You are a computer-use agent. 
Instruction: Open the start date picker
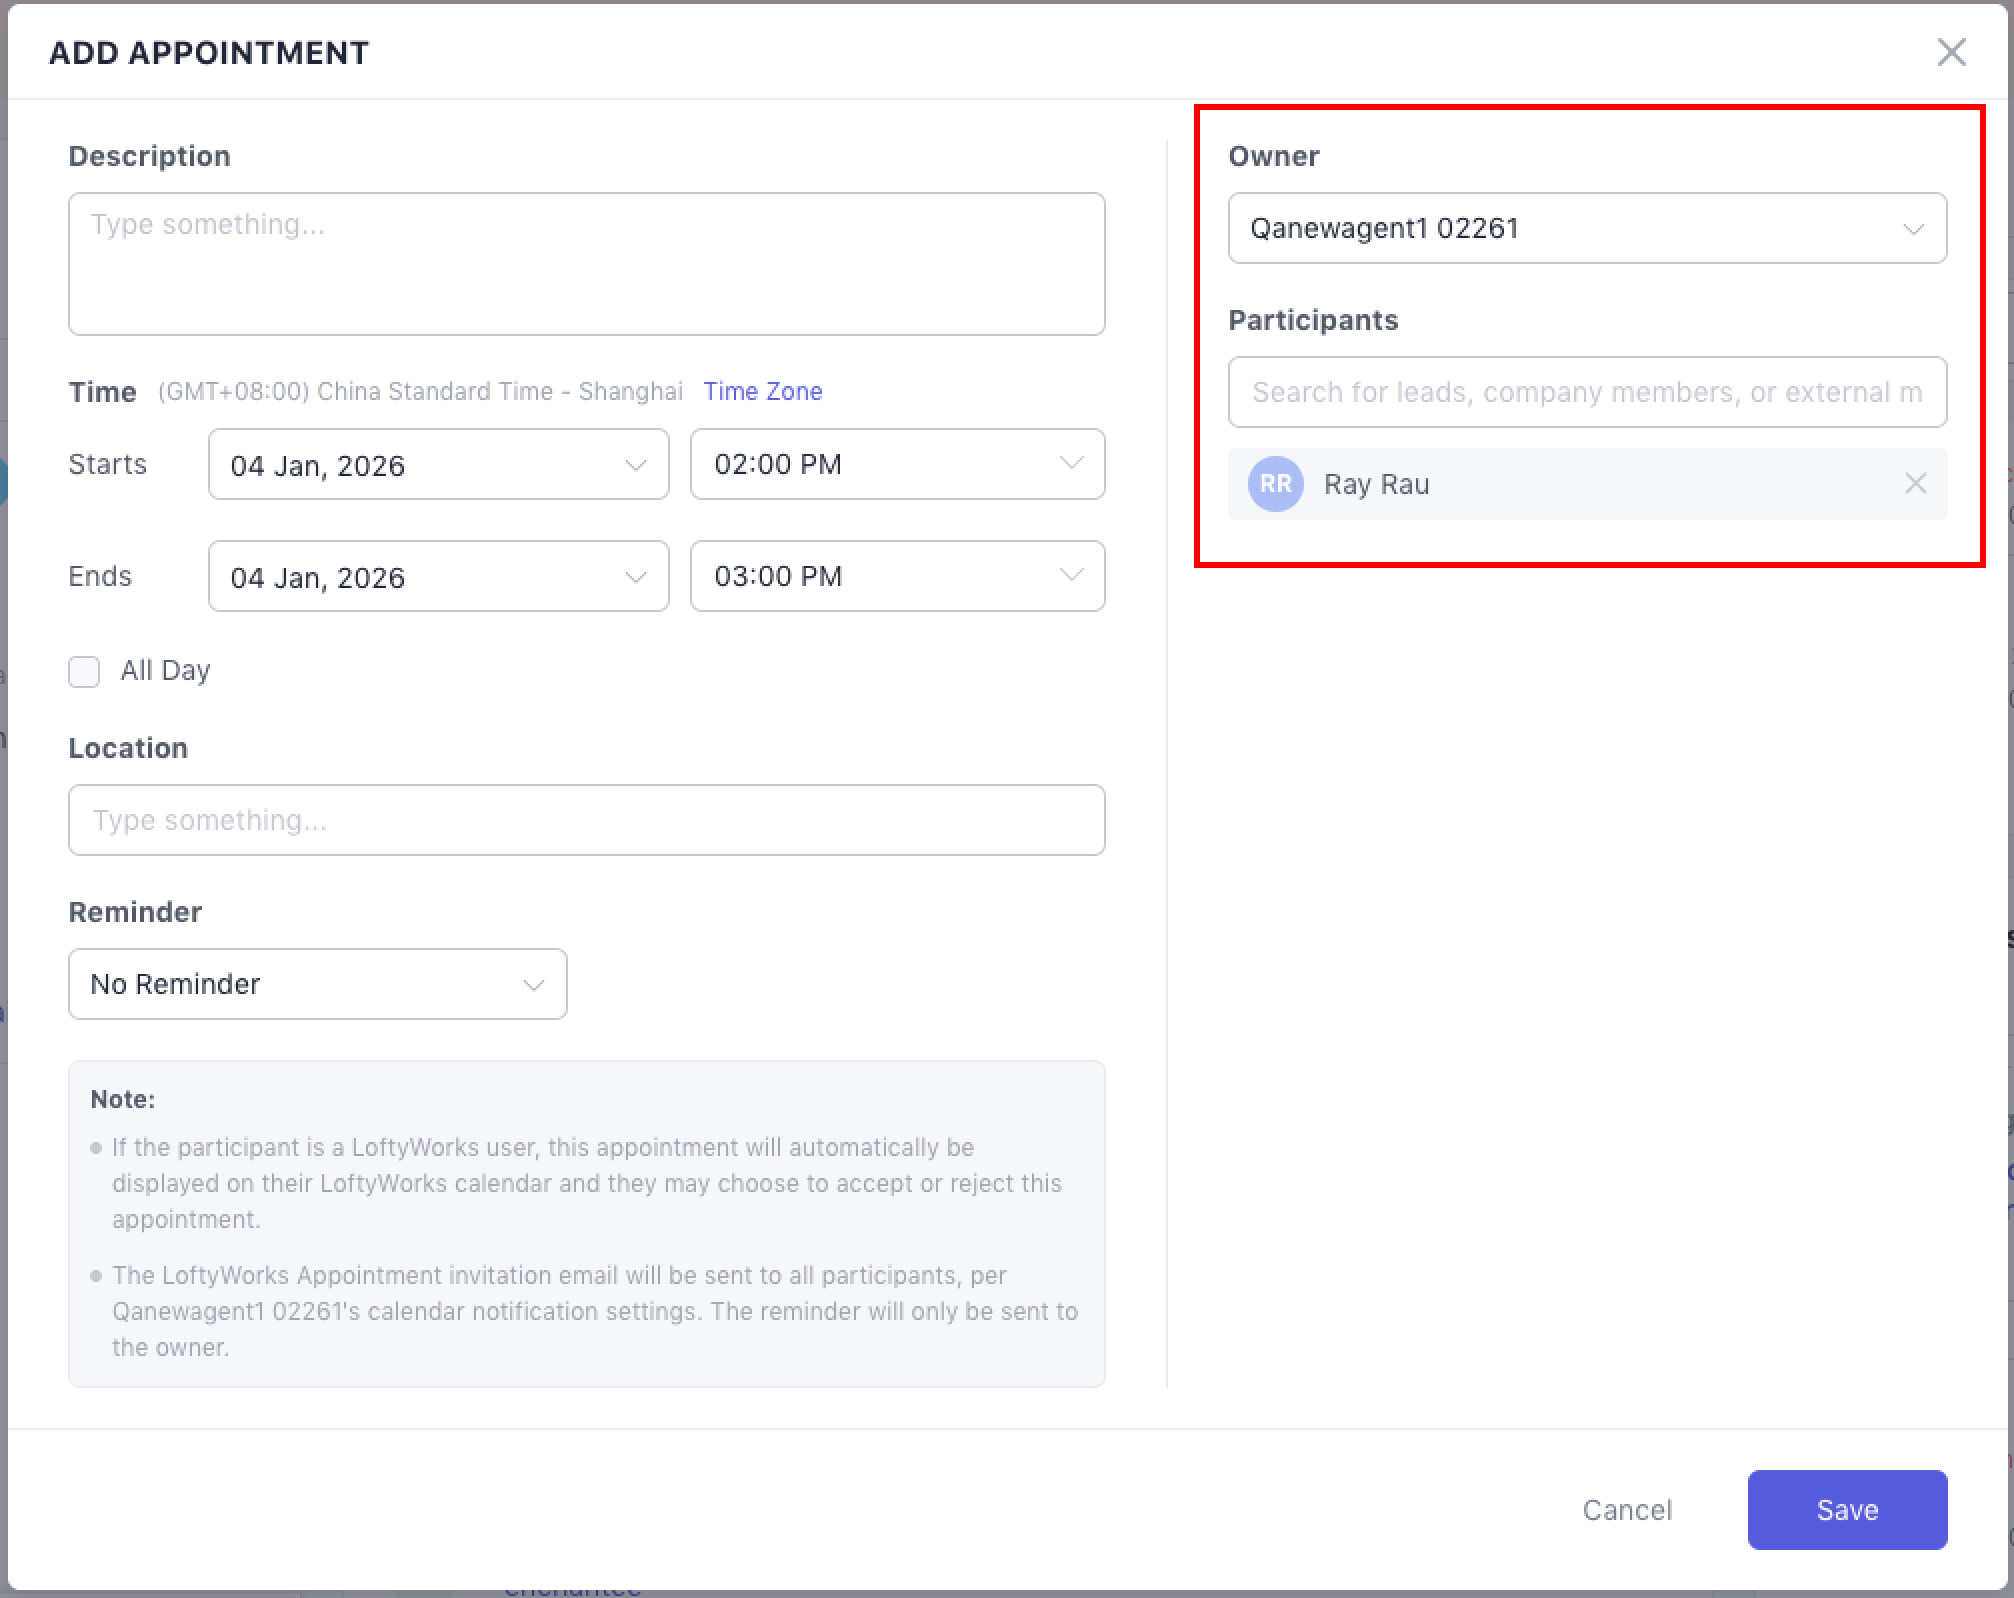pos(438,465)
